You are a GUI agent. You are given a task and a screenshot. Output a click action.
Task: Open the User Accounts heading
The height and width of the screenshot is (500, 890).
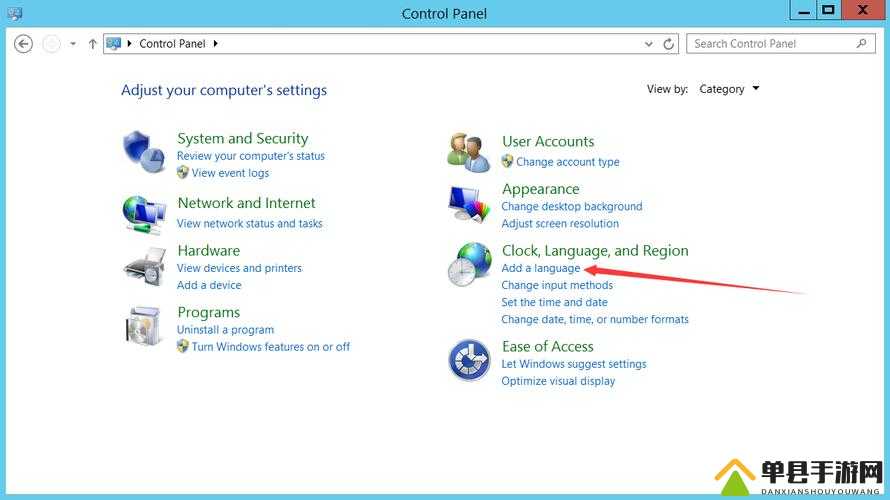(x=548, y=141)
